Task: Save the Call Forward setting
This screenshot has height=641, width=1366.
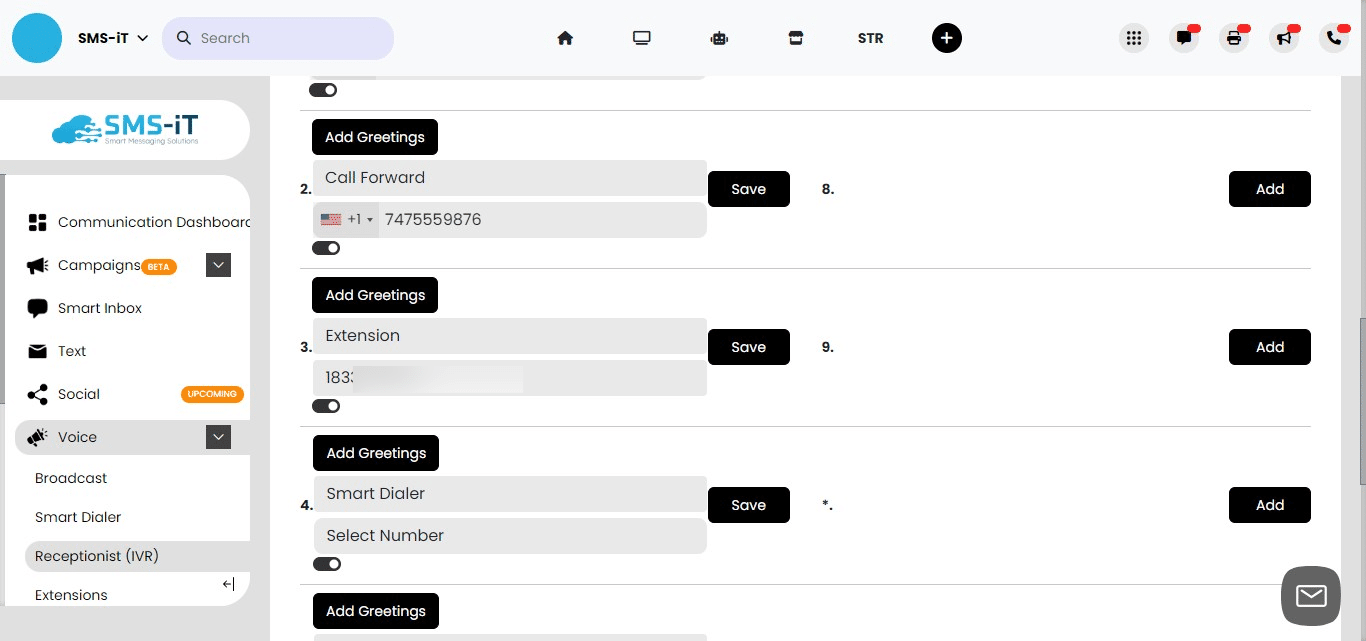Action: [748, 188]
